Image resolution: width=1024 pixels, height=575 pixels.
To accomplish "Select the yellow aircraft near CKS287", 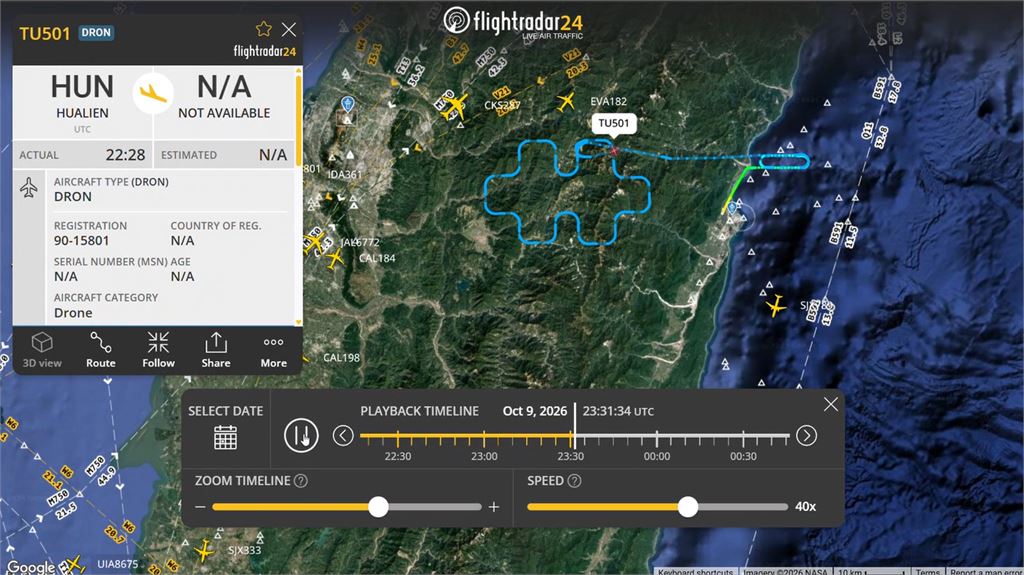I will point(453,106).
